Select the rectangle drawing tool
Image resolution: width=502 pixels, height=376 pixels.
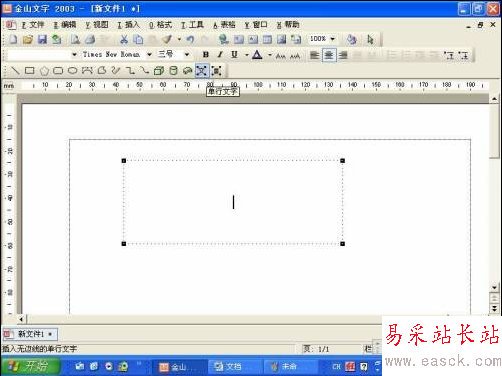pos(30,70)
